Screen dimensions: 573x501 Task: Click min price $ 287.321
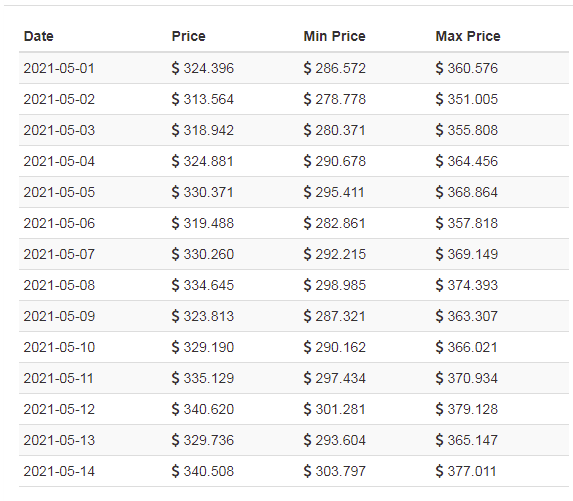click(x=334, y=316)
